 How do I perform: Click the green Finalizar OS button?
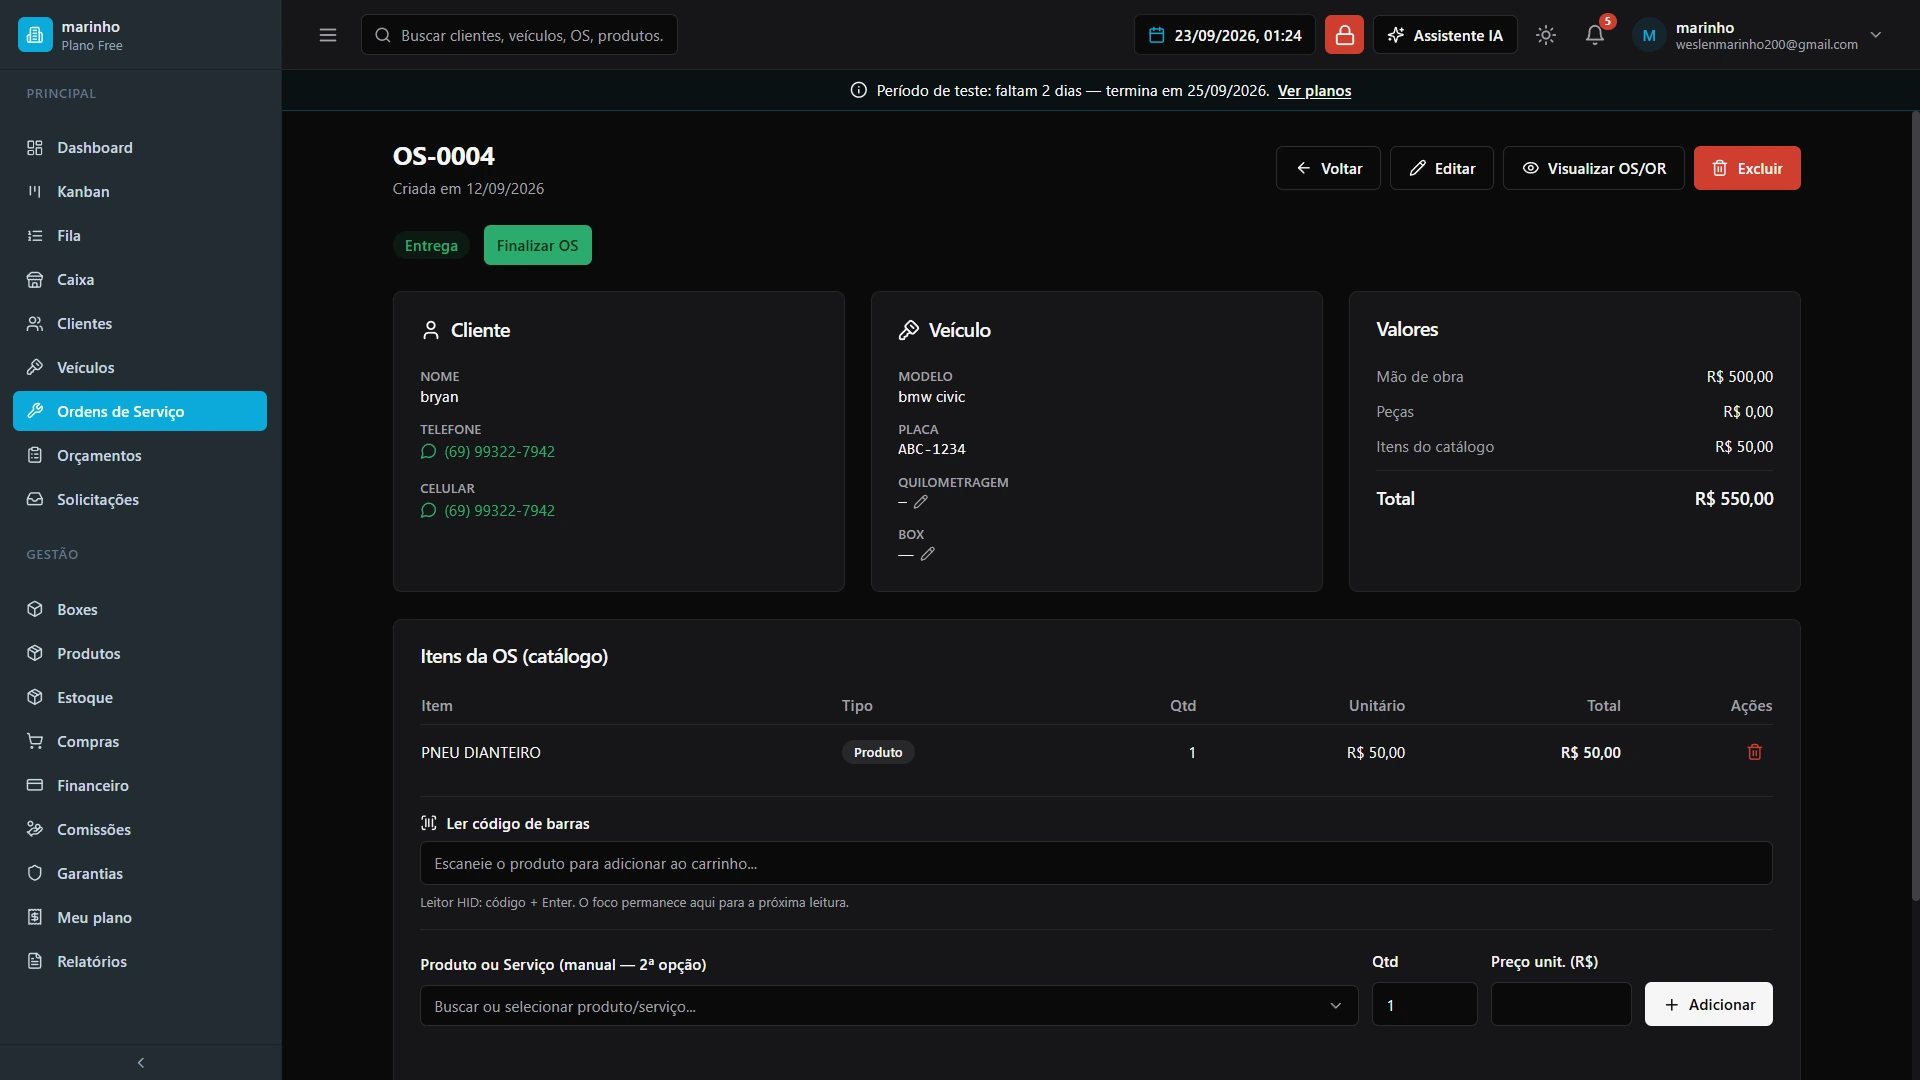point(537,245)
